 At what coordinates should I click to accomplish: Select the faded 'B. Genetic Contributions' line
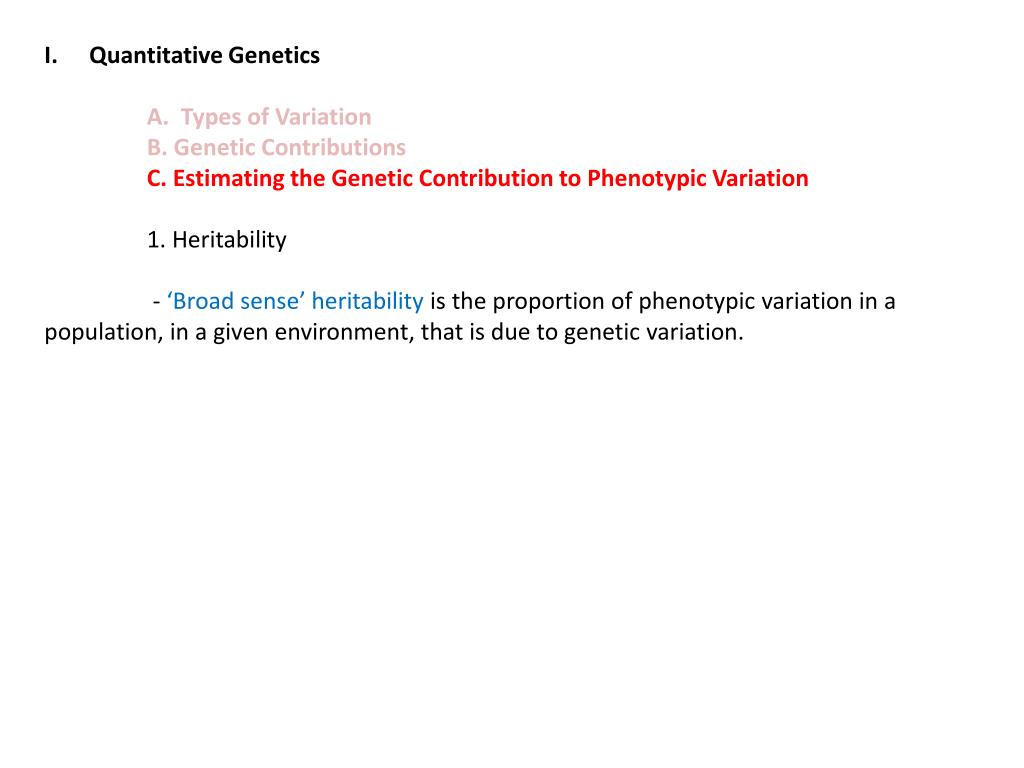tap(276, 148)
